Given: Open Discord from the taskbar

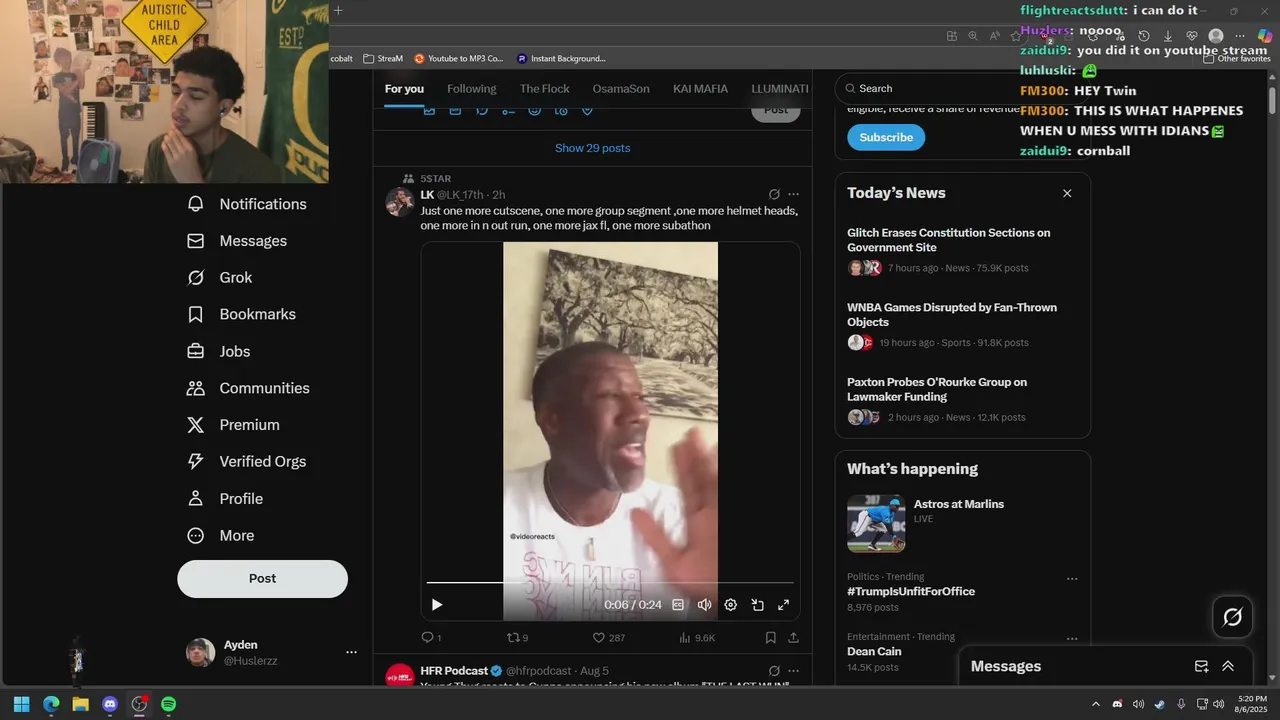Looking at the screenshot, I should (110, 704).
